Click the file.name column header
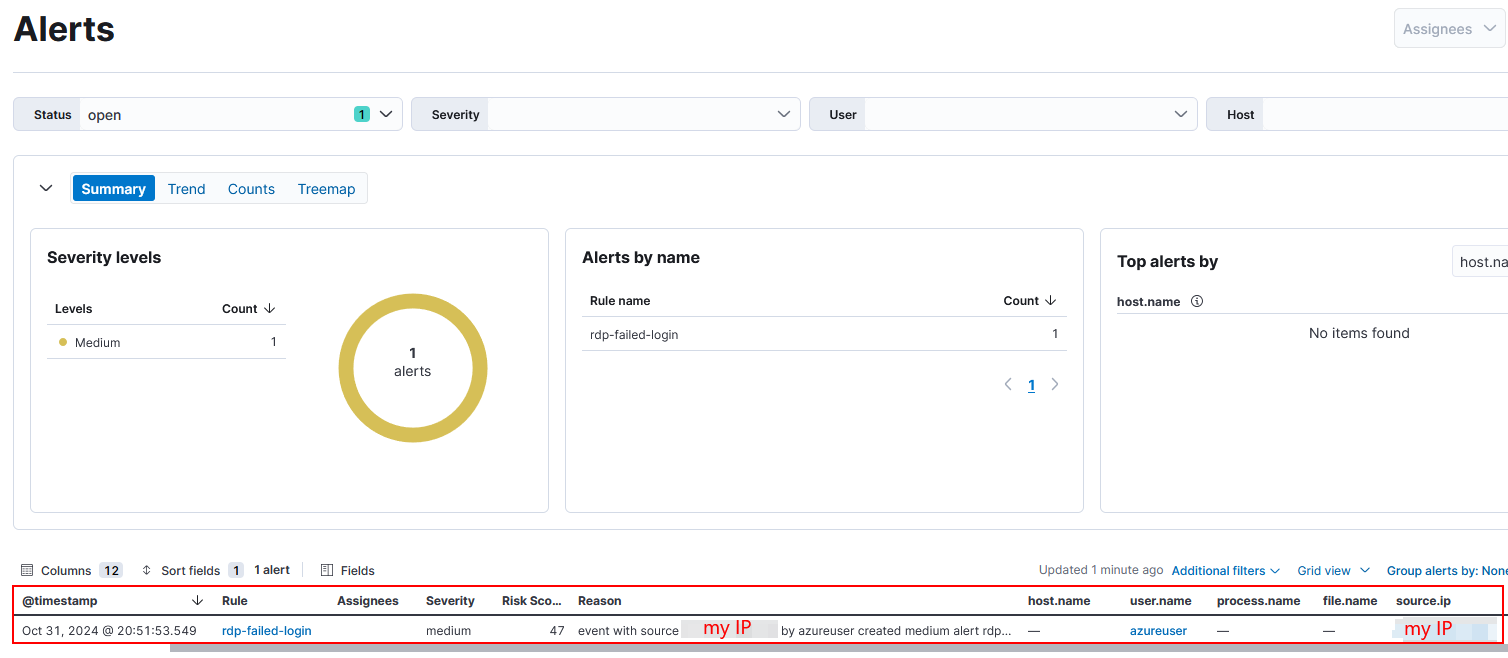 coord(1350,601)
